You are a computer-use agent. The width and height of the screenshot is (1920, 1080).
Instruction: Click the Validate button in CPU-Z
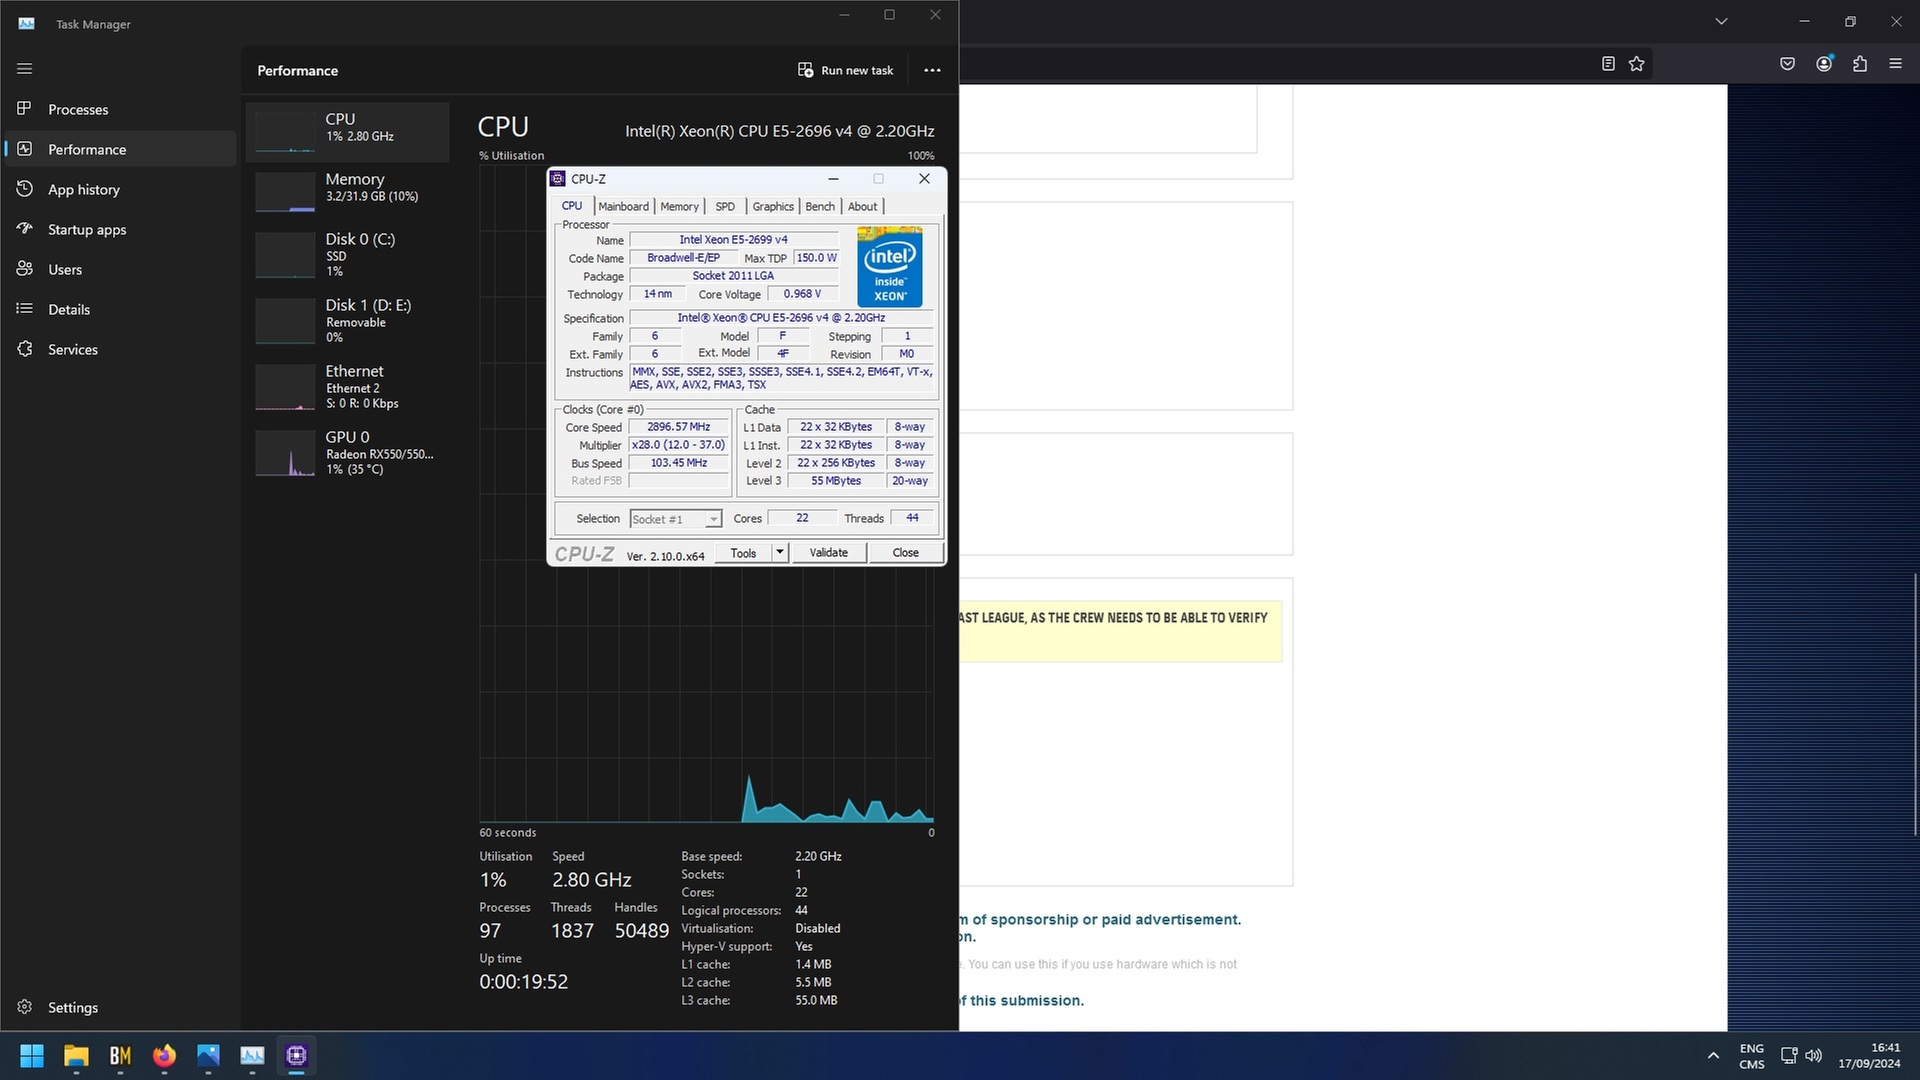(x=828, y=552)
